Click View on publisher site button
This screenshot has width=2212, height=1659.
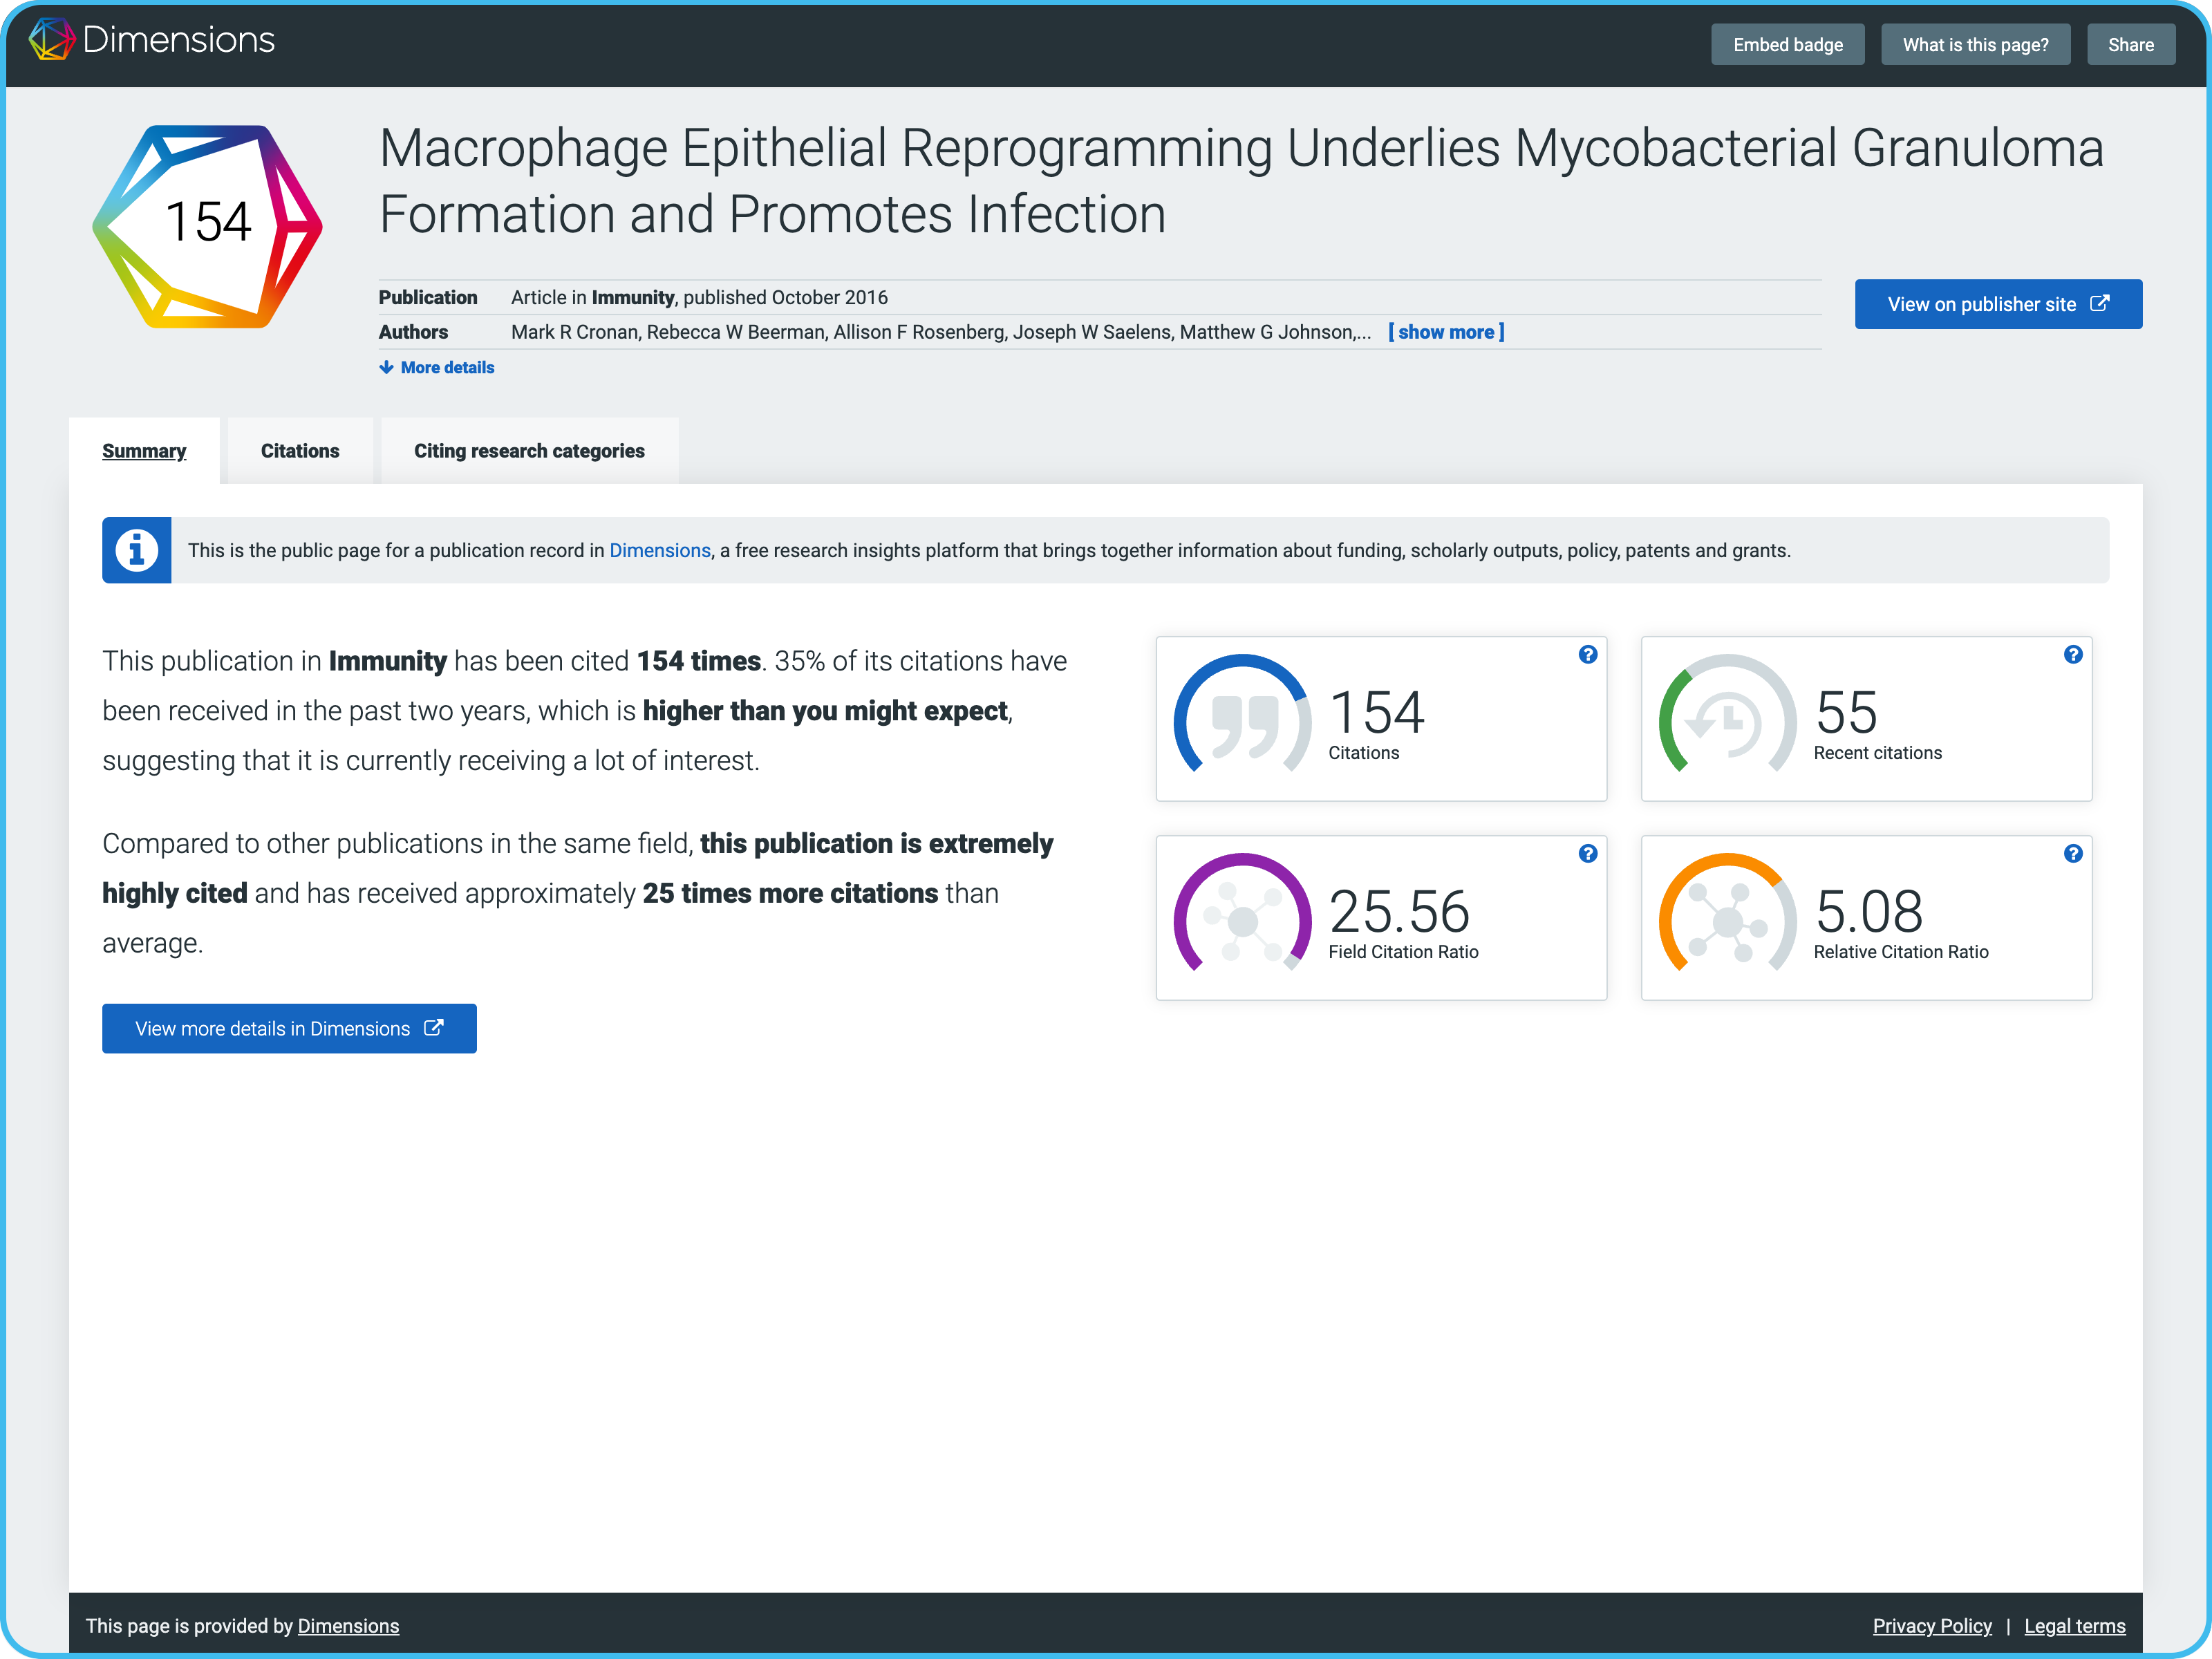tap(1998, 304)
